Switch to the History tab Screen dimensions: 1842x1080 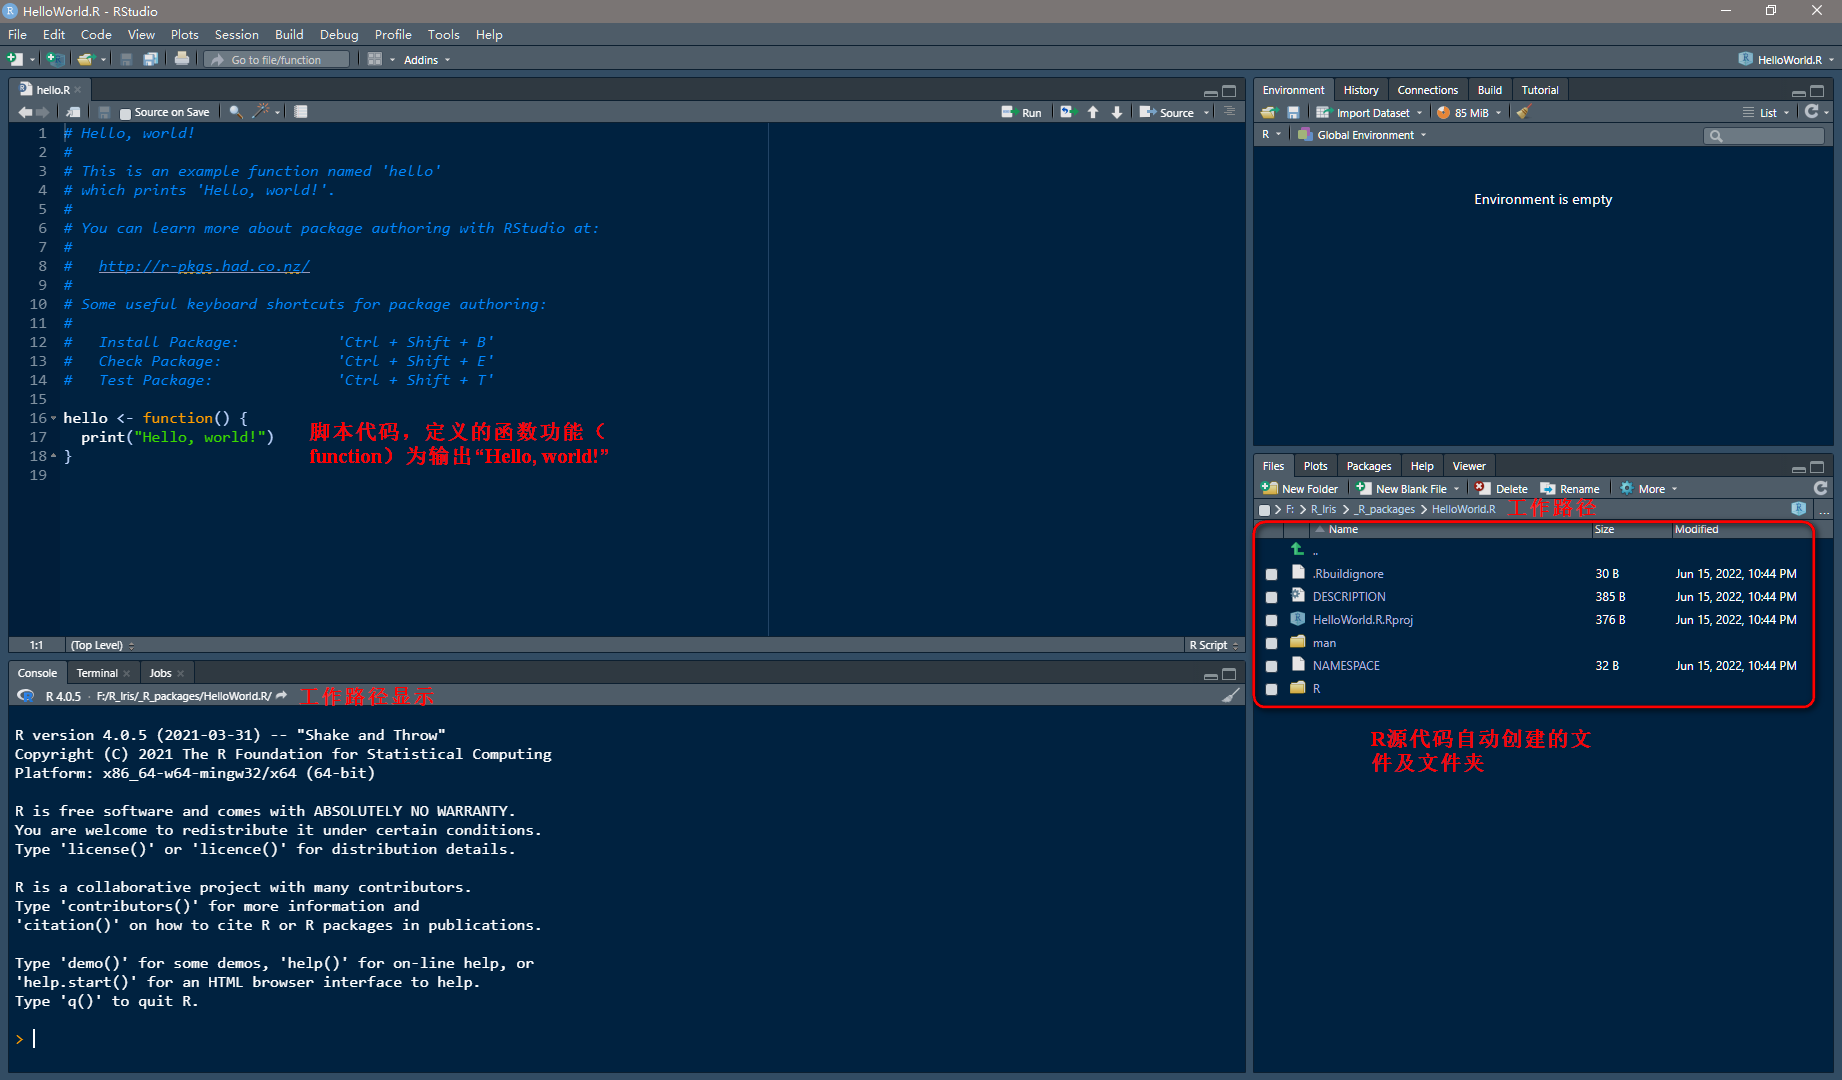[x=1360, y=90]
